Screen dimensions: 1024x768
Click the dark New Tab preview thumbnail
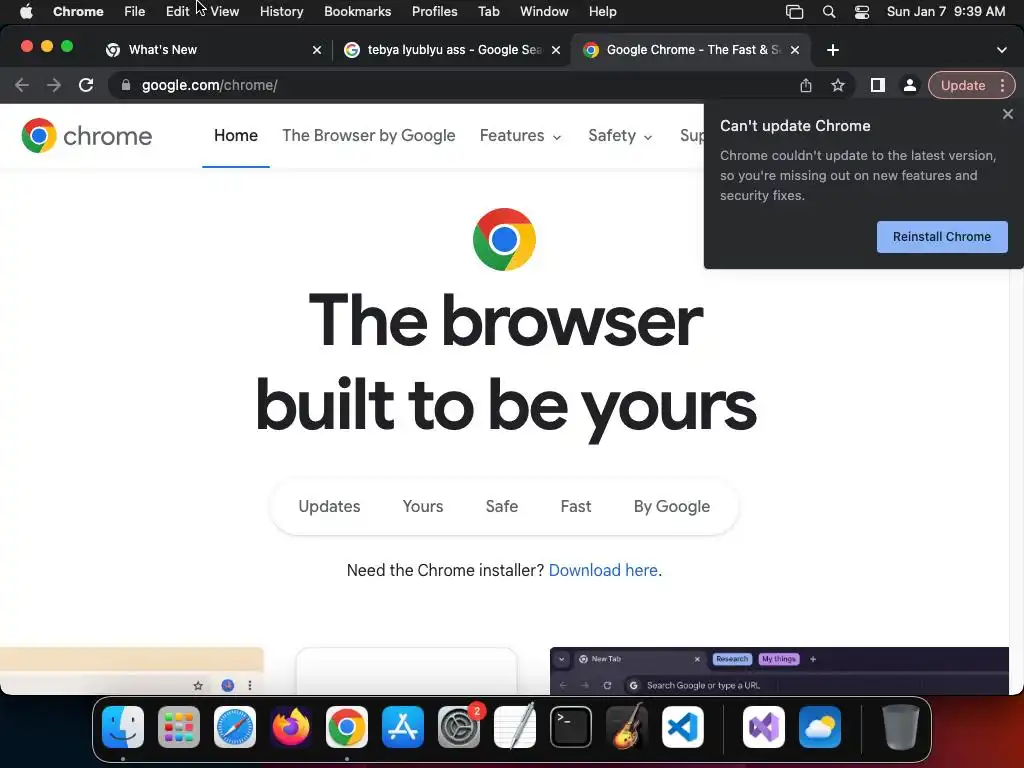(x=779, y=671)
